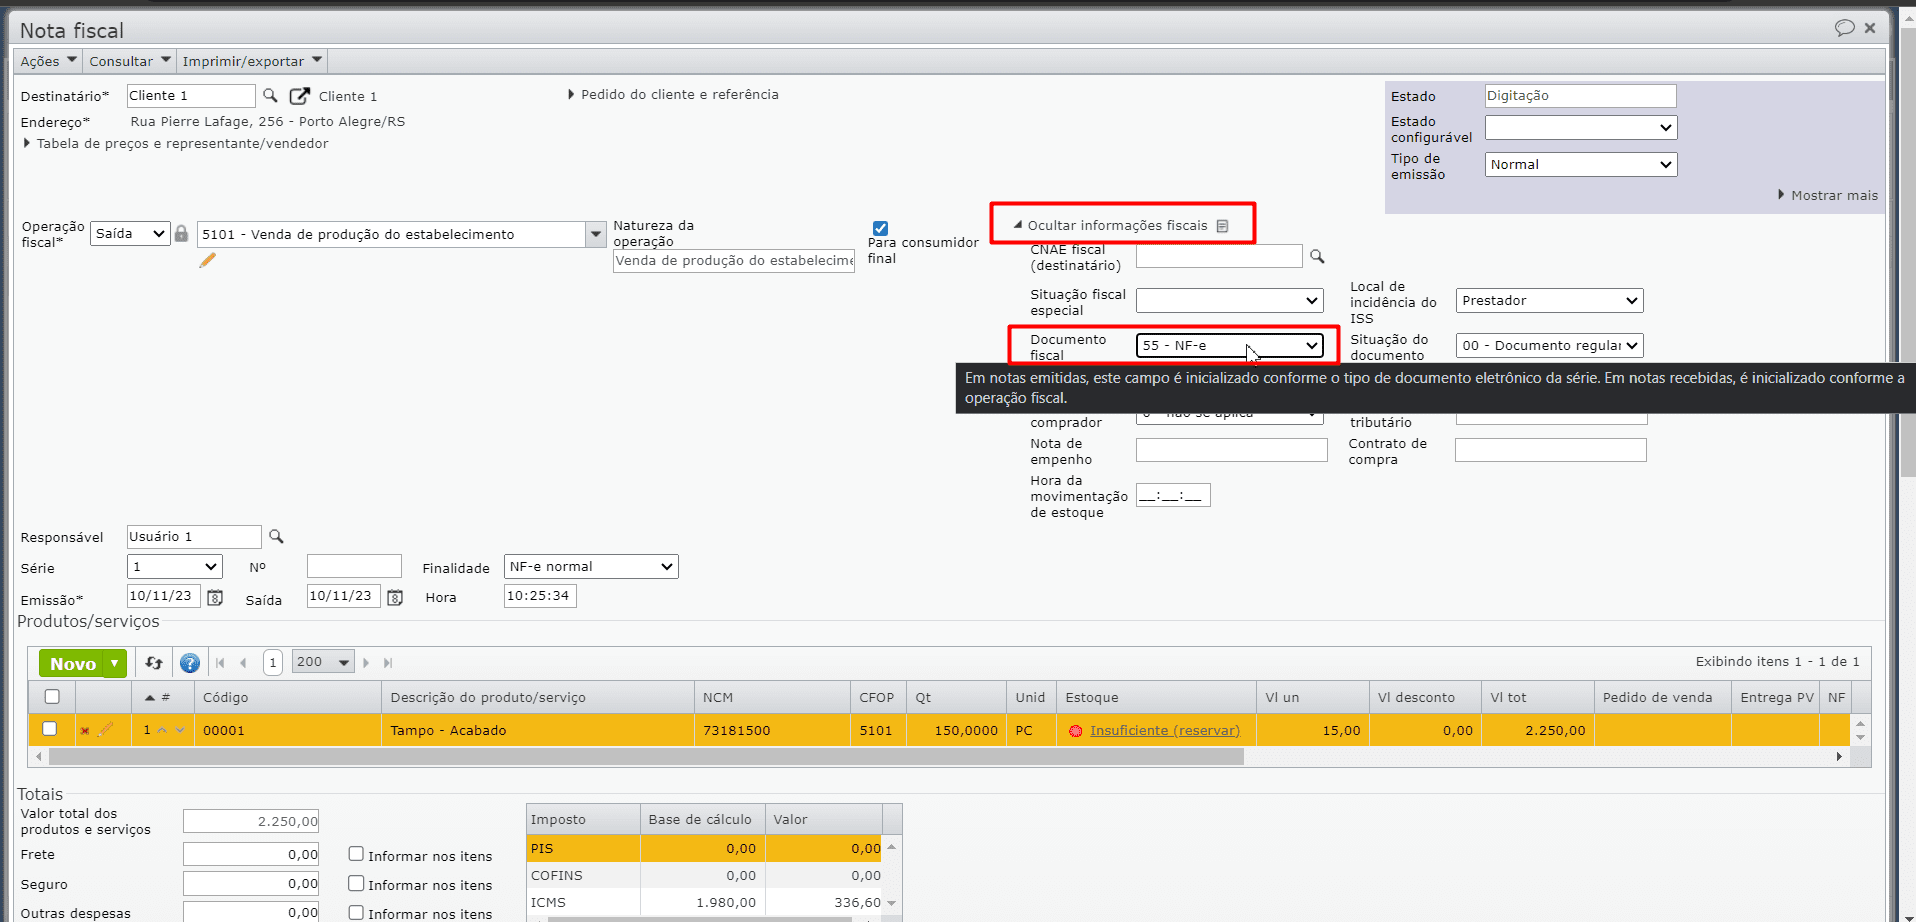Screen dimensions: 1916x922
Task: Expand Pedido do cliente e referência section
Action: pos(673,94)
